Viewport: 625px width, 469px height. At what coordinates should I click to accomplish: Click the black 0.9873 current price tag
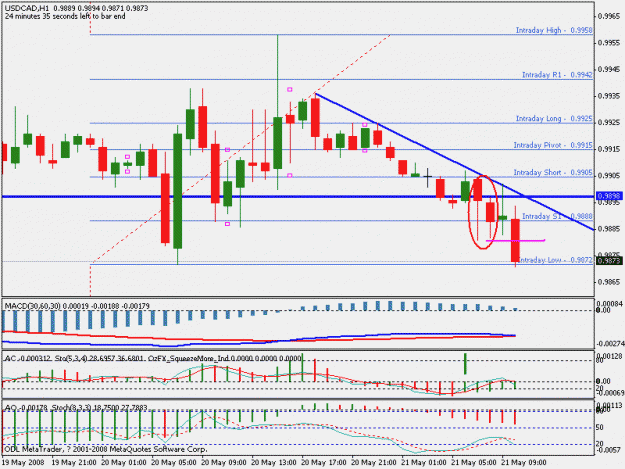pos(609,261)
